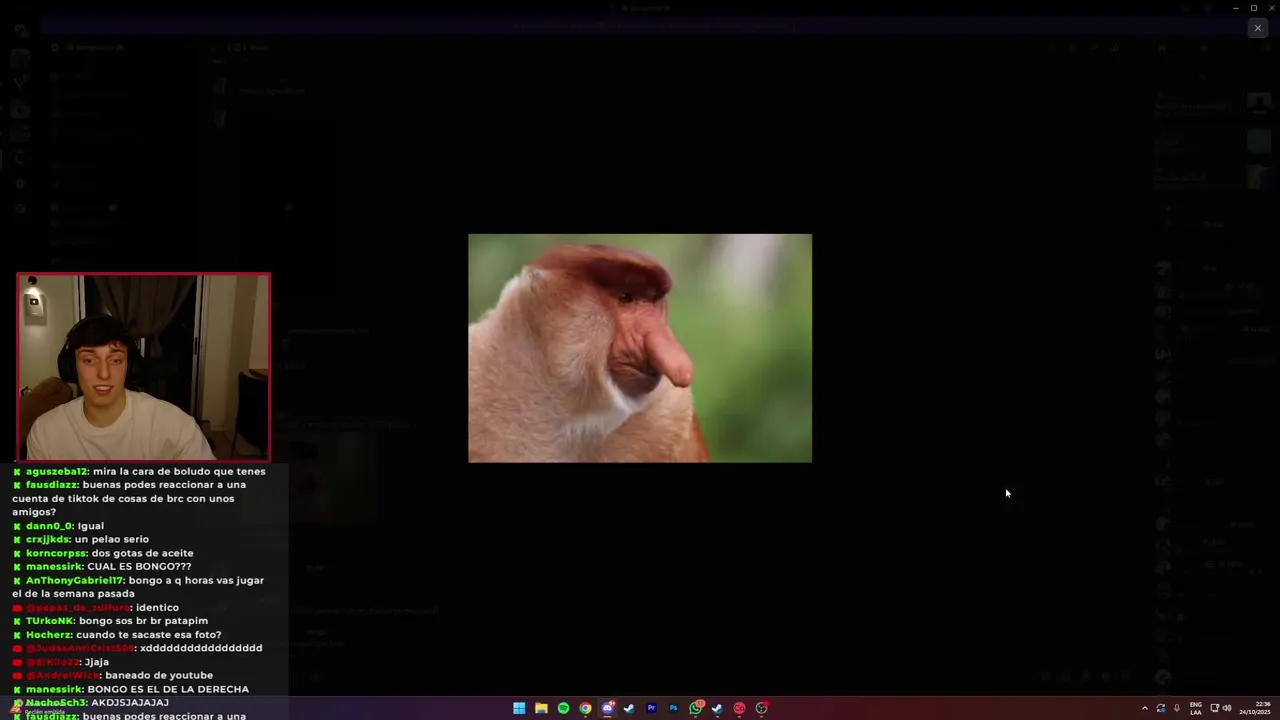The image size is (1280, 720).
Task: Open the Windows Start menu
Action: pyautogui.click(x=519, y=708)
